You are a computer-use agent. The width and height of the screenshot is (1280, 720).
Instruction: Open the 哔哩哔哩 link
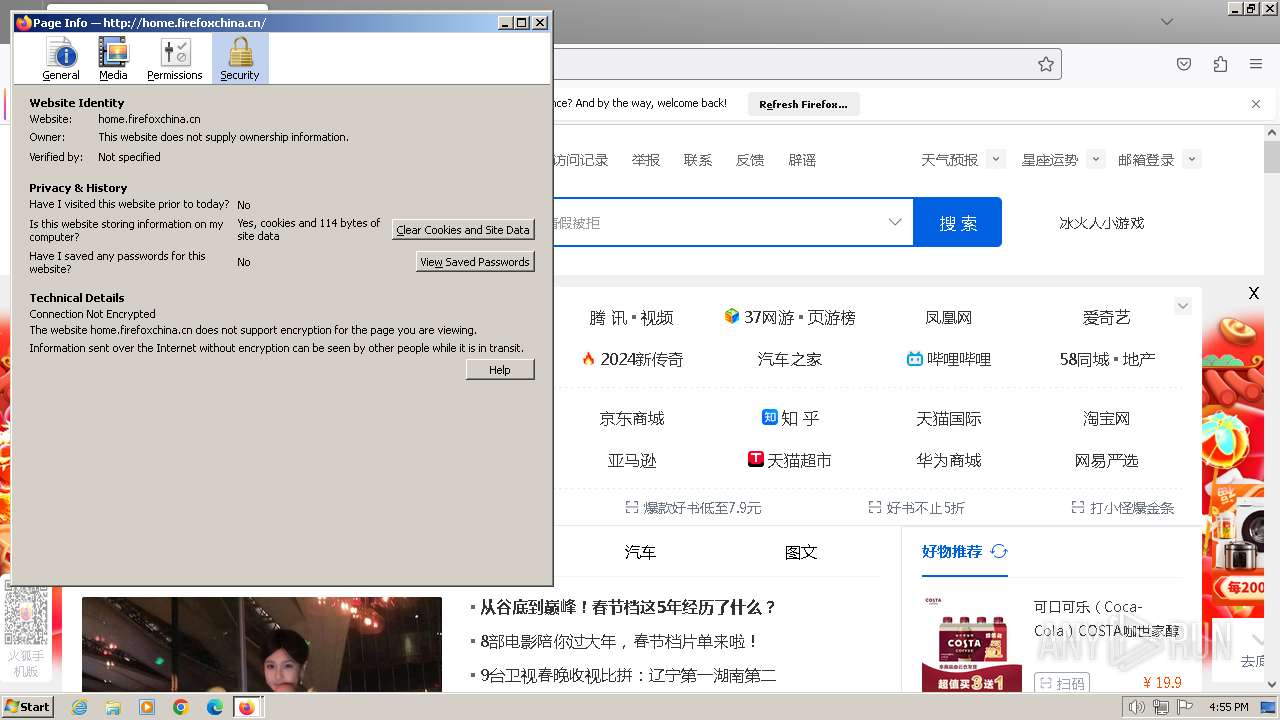click(949, 359)
